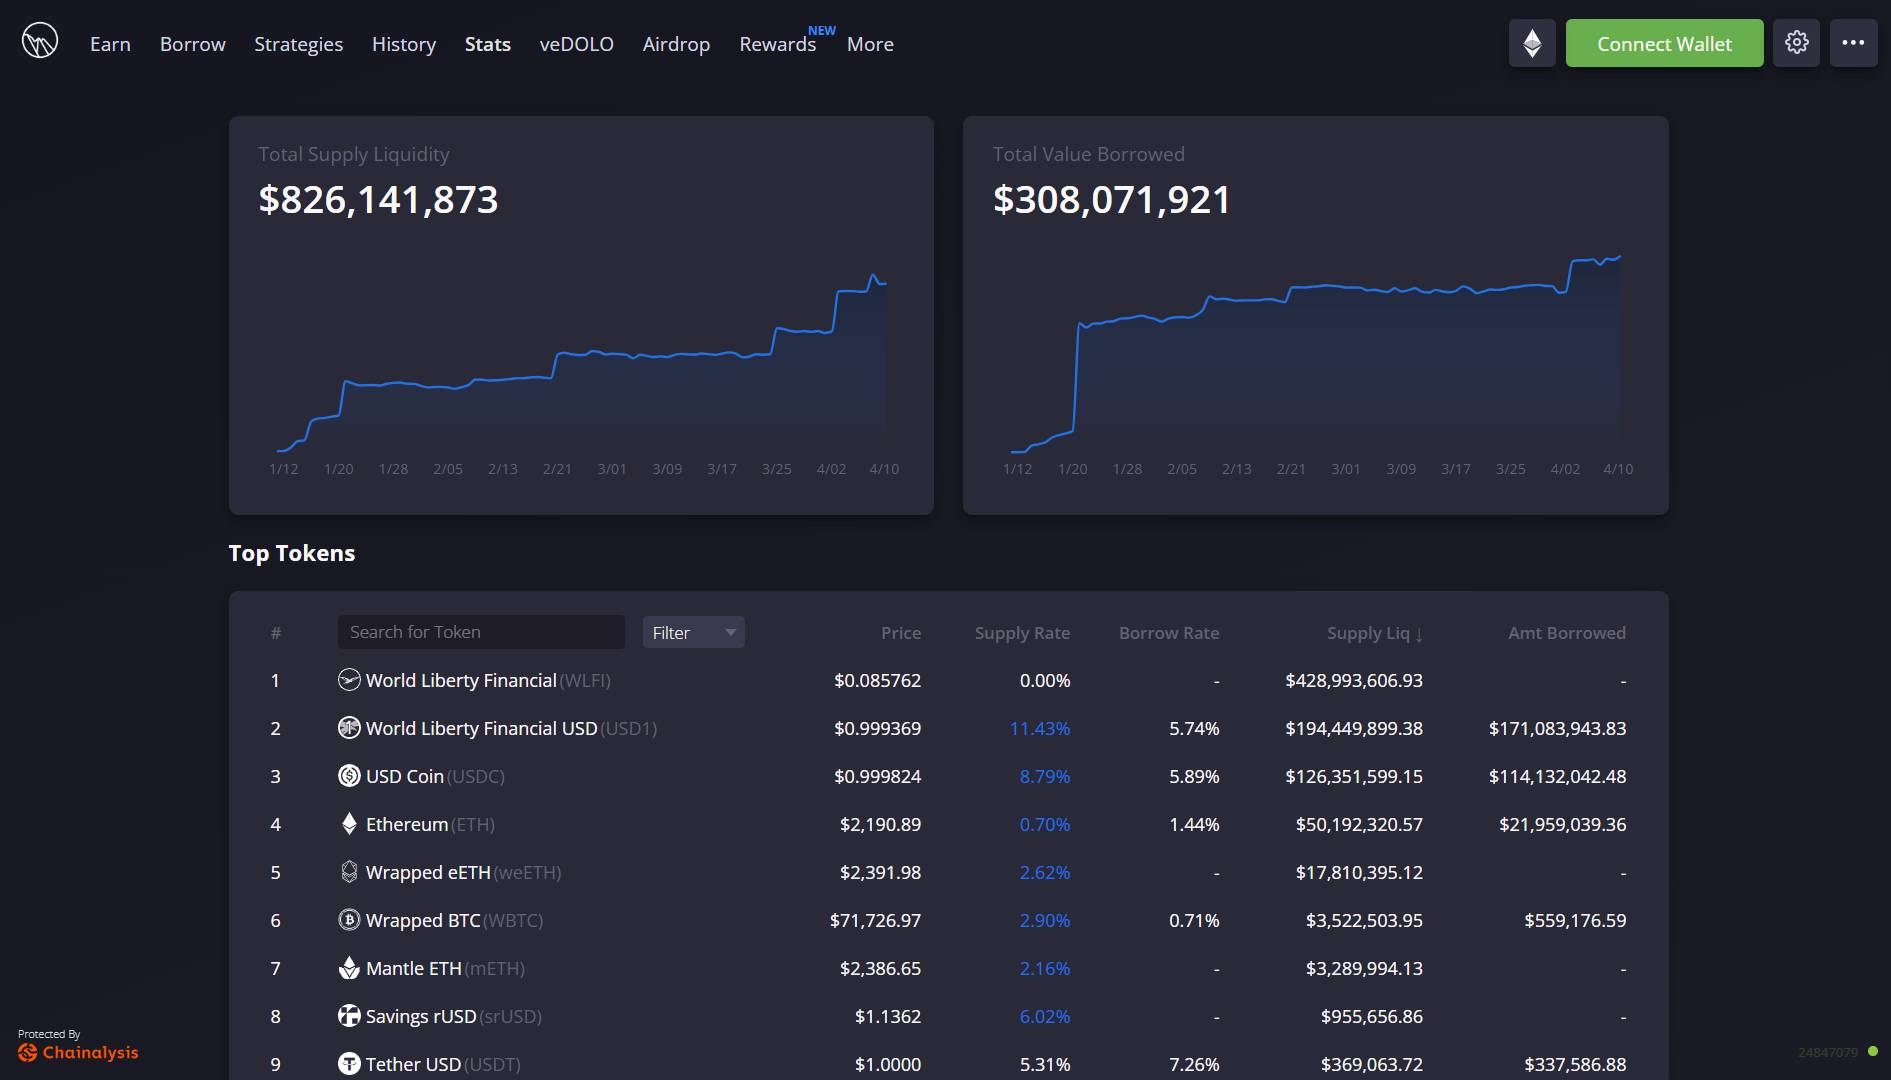Open the Ethereum network selector icon
Screen dimensions: 1891x1080
point(1531,42)
